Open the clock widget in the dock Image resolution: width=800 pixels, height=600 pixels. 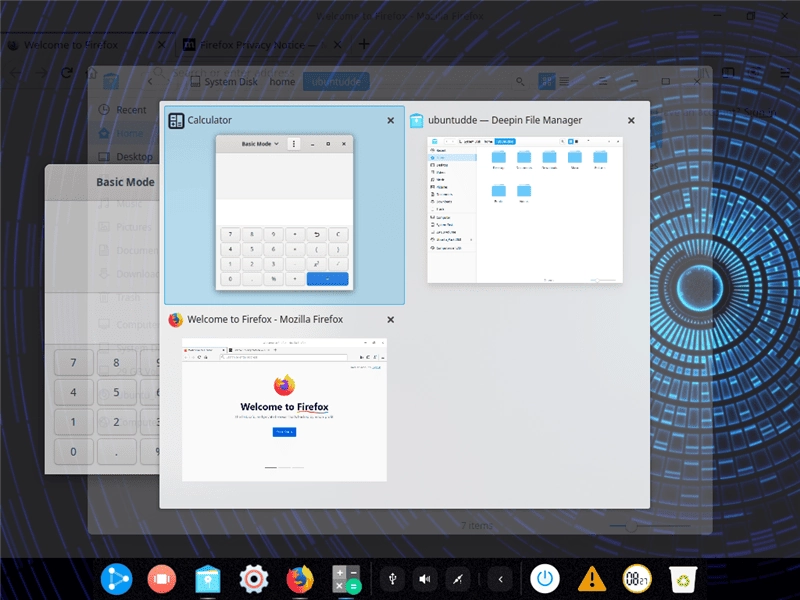[637, 579]
